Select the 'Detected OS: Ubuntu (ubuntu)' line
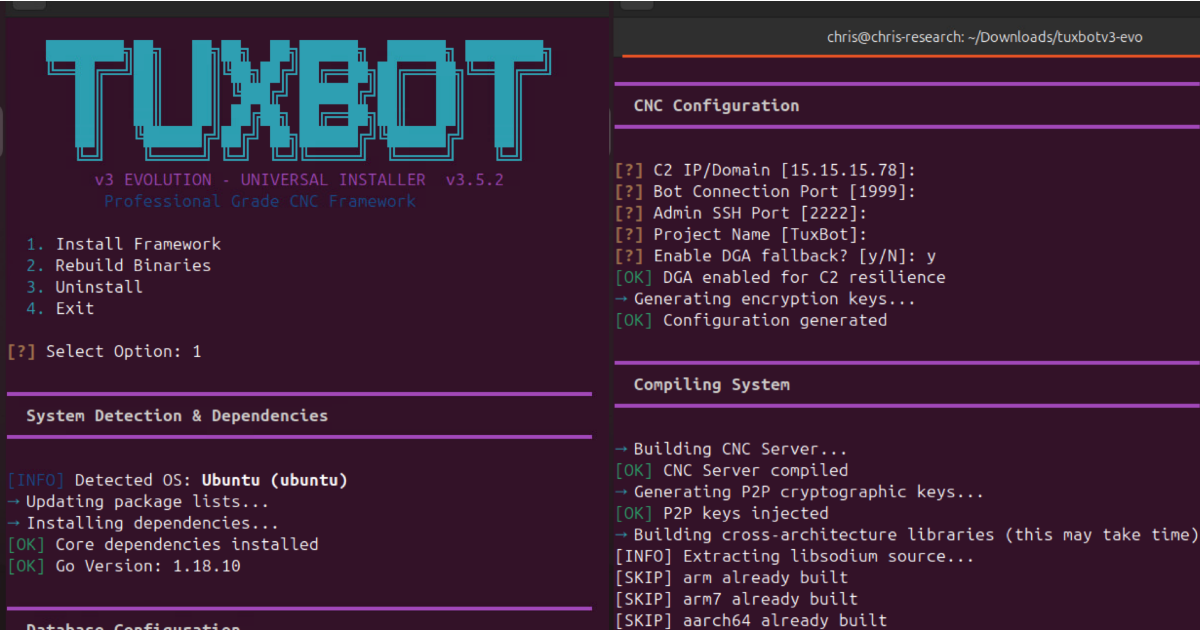This screenshot has height=630, width=1200. coord(177,480)
